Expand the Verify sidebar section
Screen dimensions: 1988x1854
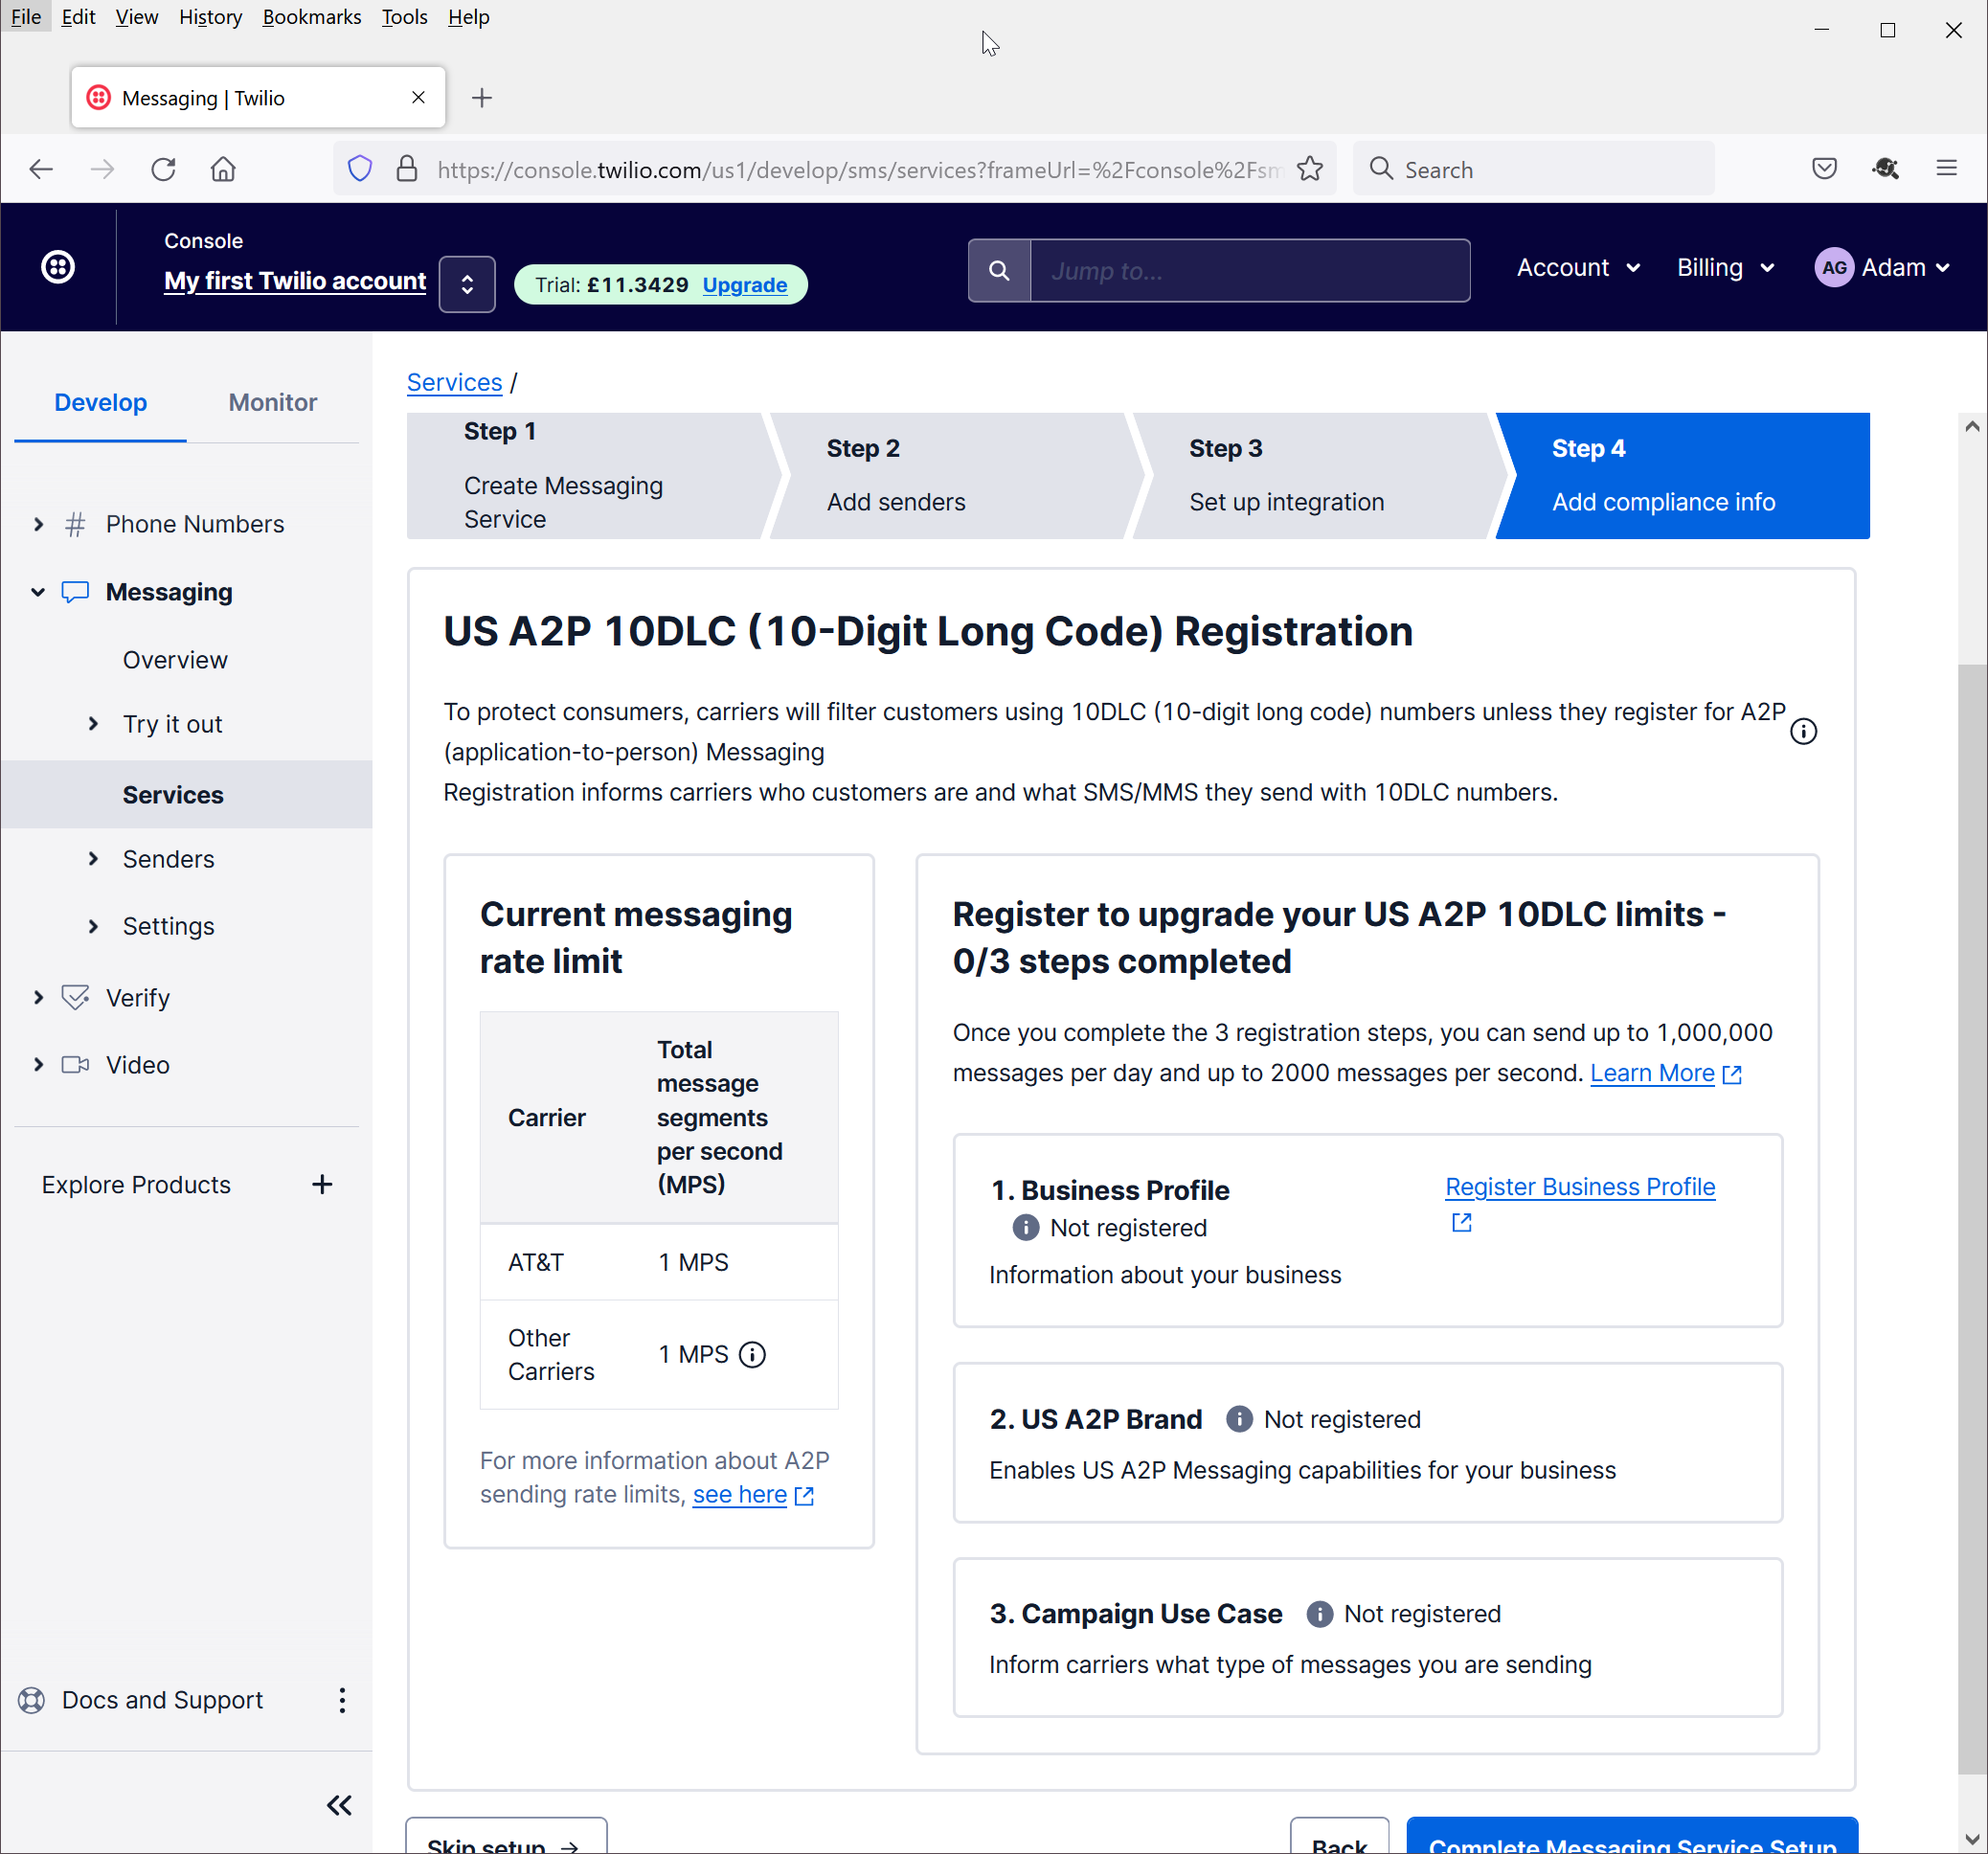[38, 998]
